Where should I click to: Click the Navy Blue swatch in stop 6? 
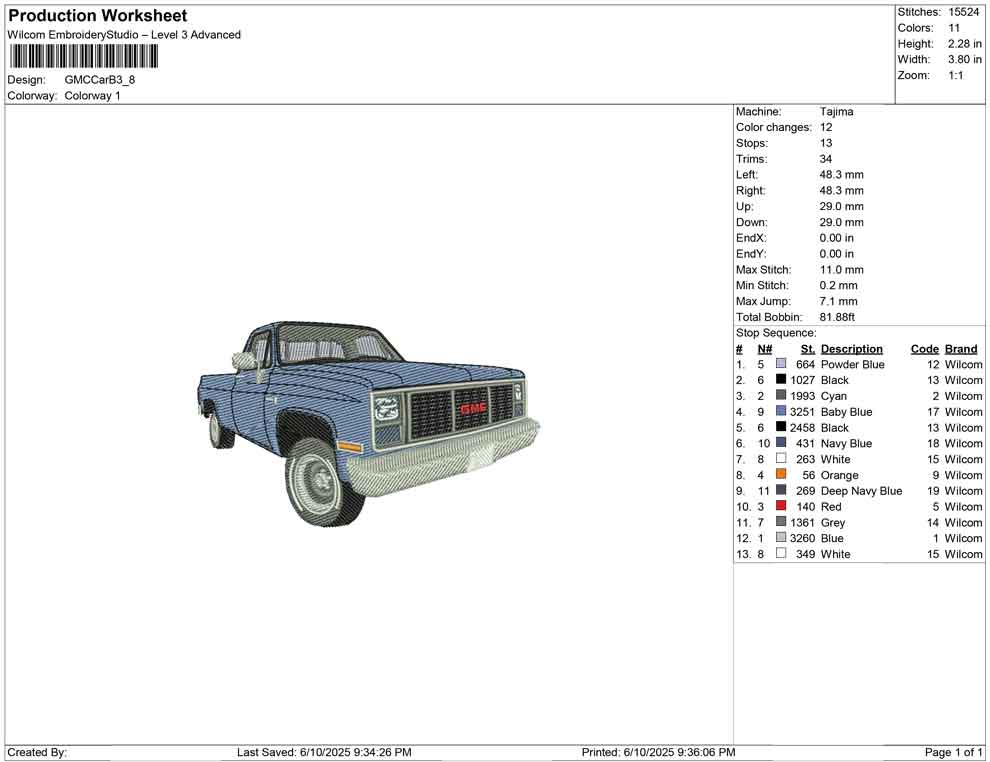pyautogui.click(x=781, y=443)
